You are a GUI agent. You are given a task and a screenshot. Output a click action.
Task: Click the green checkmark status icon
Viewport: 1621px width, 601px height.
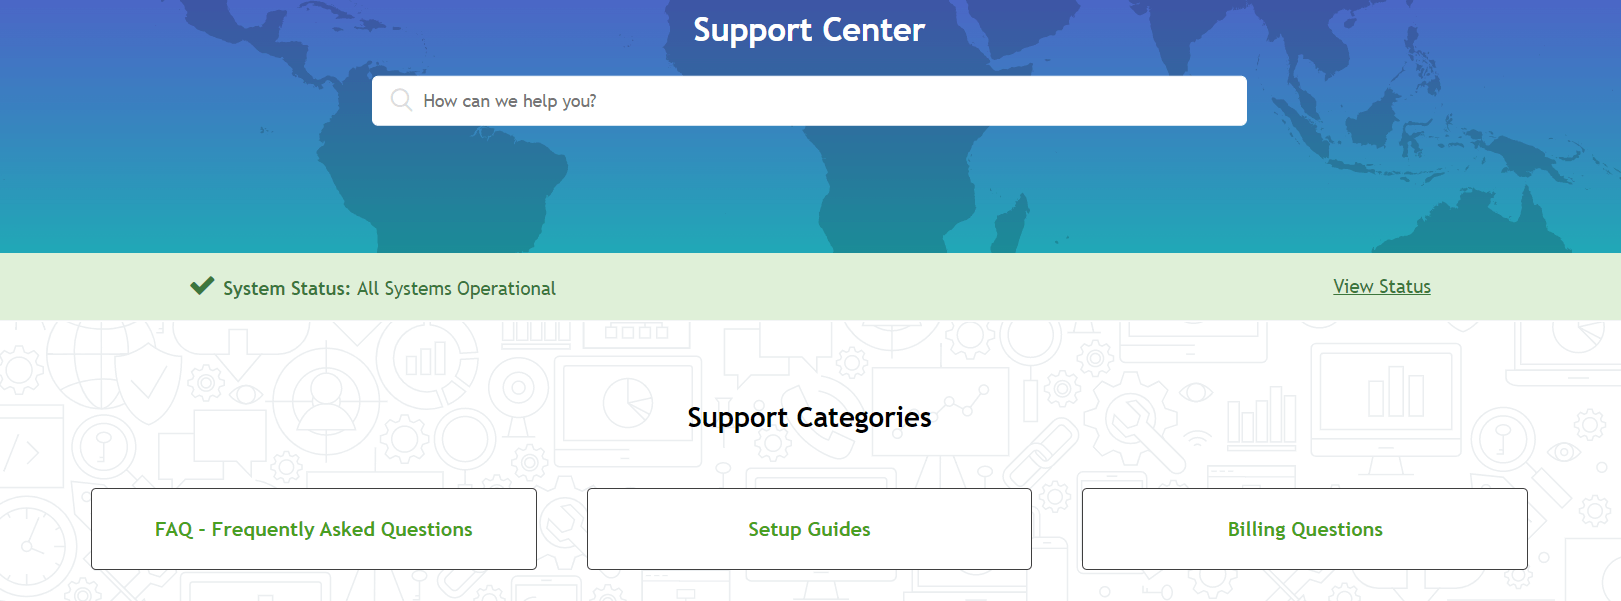pyautogui.click(x=202, y=286)
